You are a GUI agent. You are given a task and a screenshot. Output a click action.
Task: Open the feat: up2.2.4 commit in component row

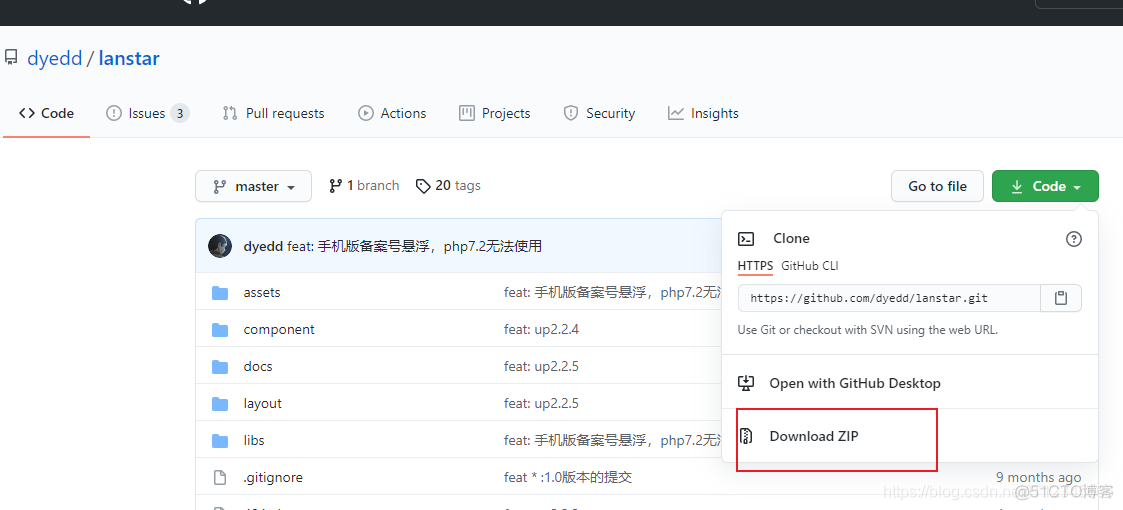point(541,329)
